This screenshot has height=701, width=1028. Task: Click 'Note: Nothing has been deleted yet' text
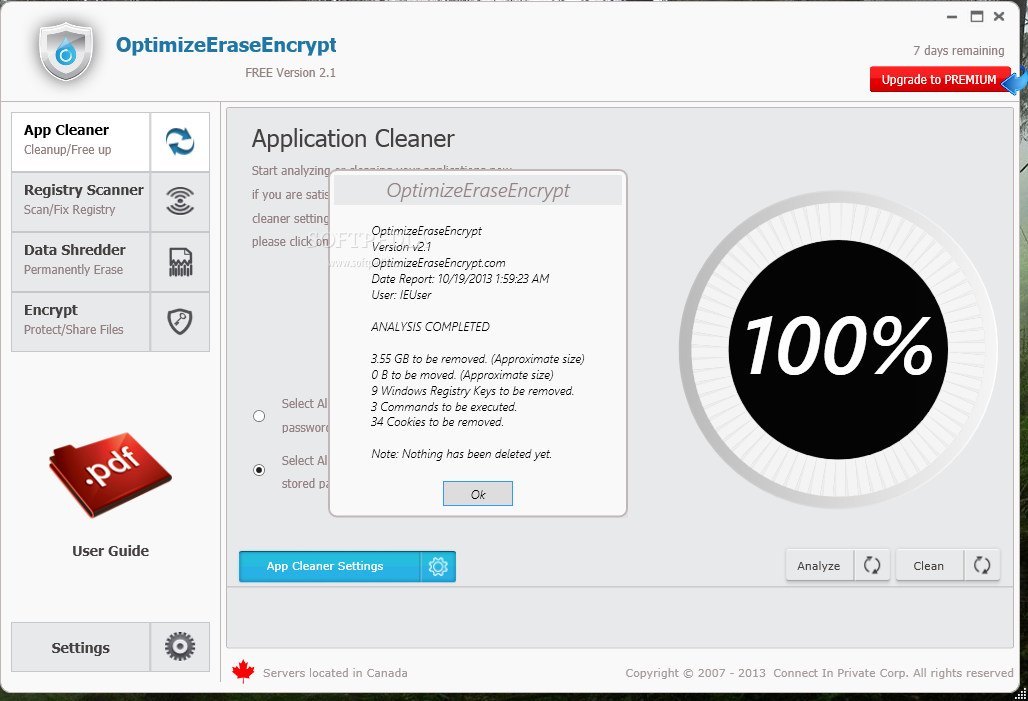click(x=462, y=454)
